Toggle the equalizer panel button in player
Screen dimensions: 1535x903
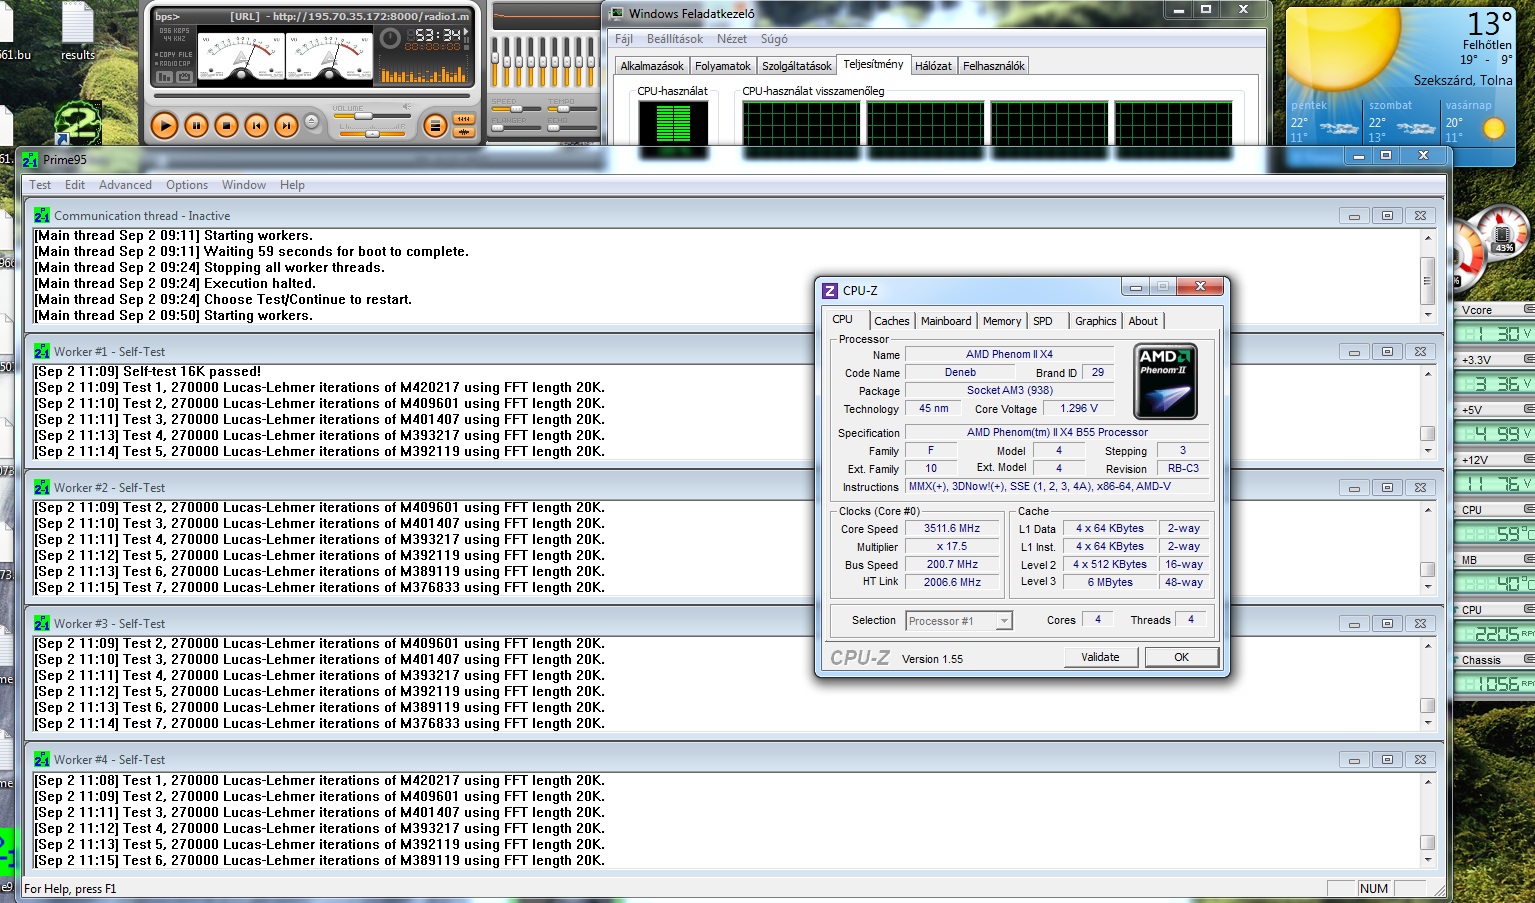tap(463, 119)
